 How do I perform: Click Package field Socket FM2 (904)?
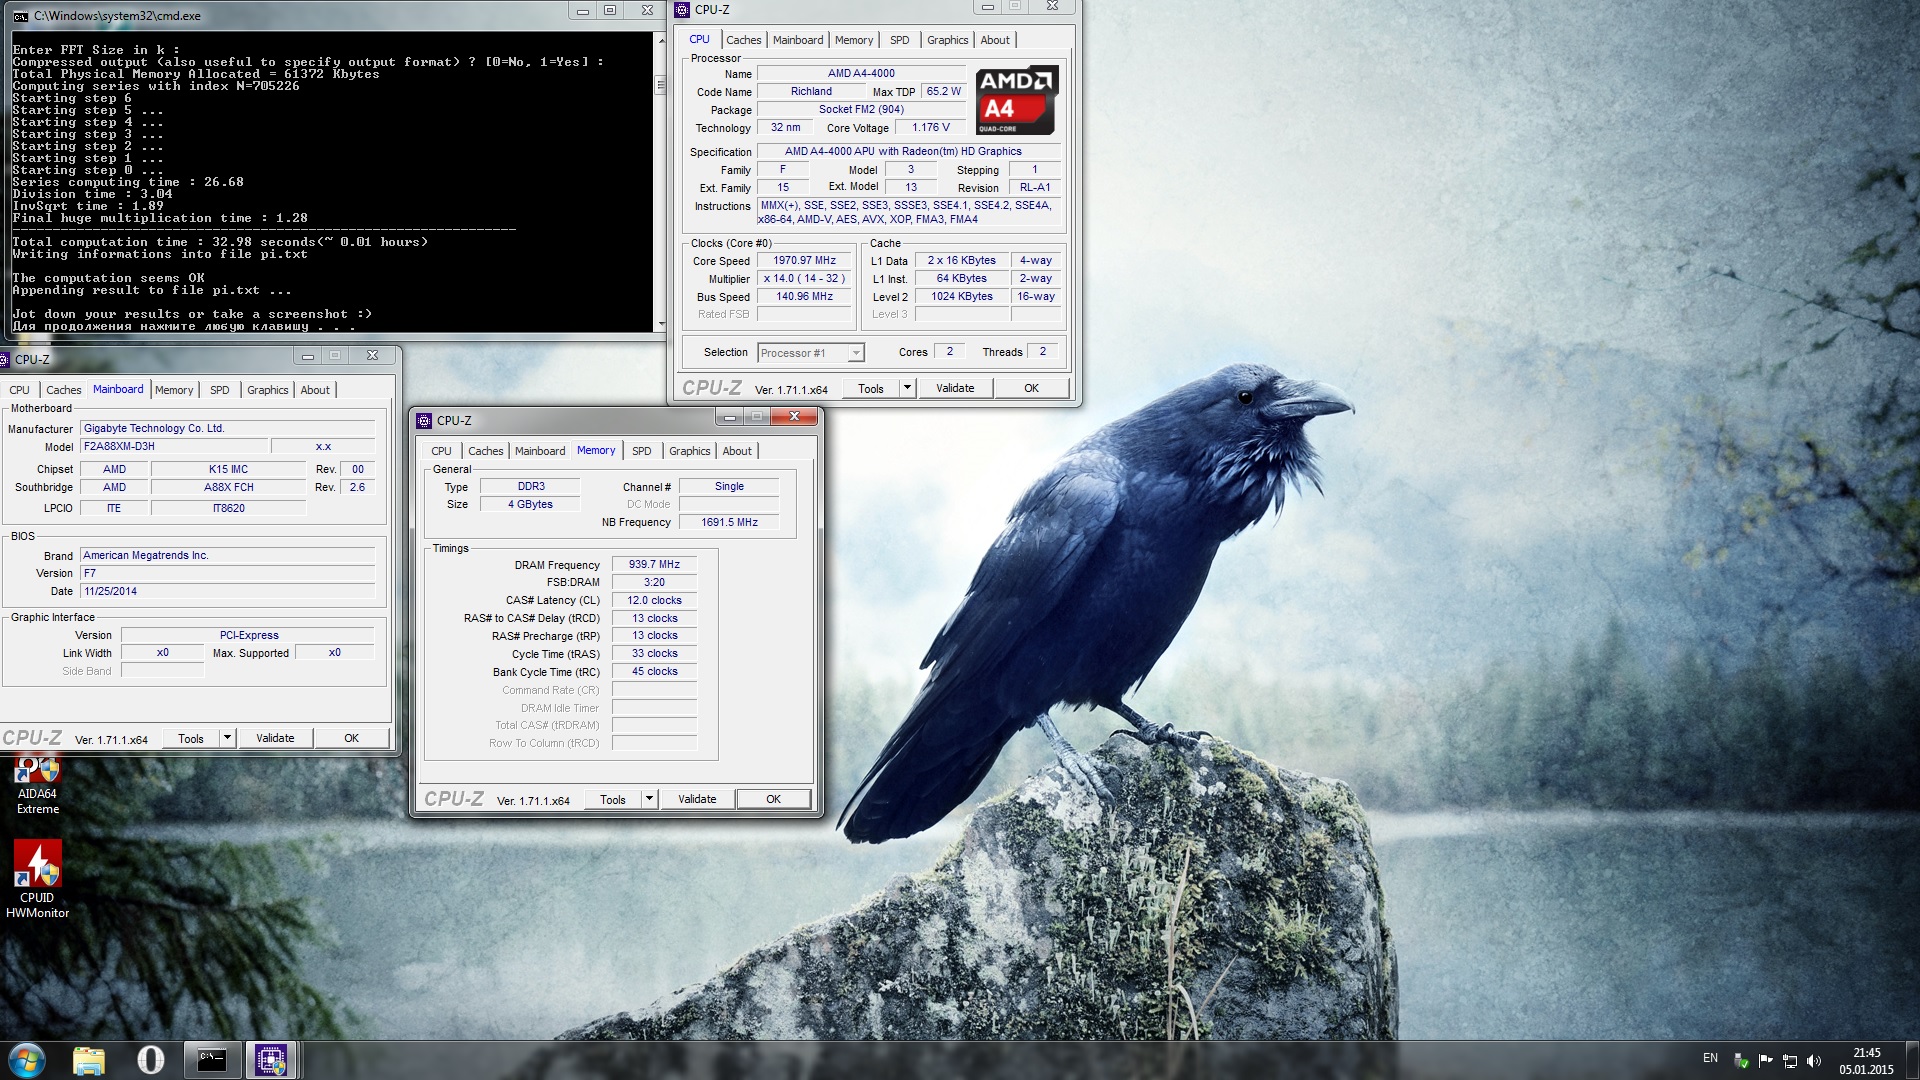click(861, 110)
